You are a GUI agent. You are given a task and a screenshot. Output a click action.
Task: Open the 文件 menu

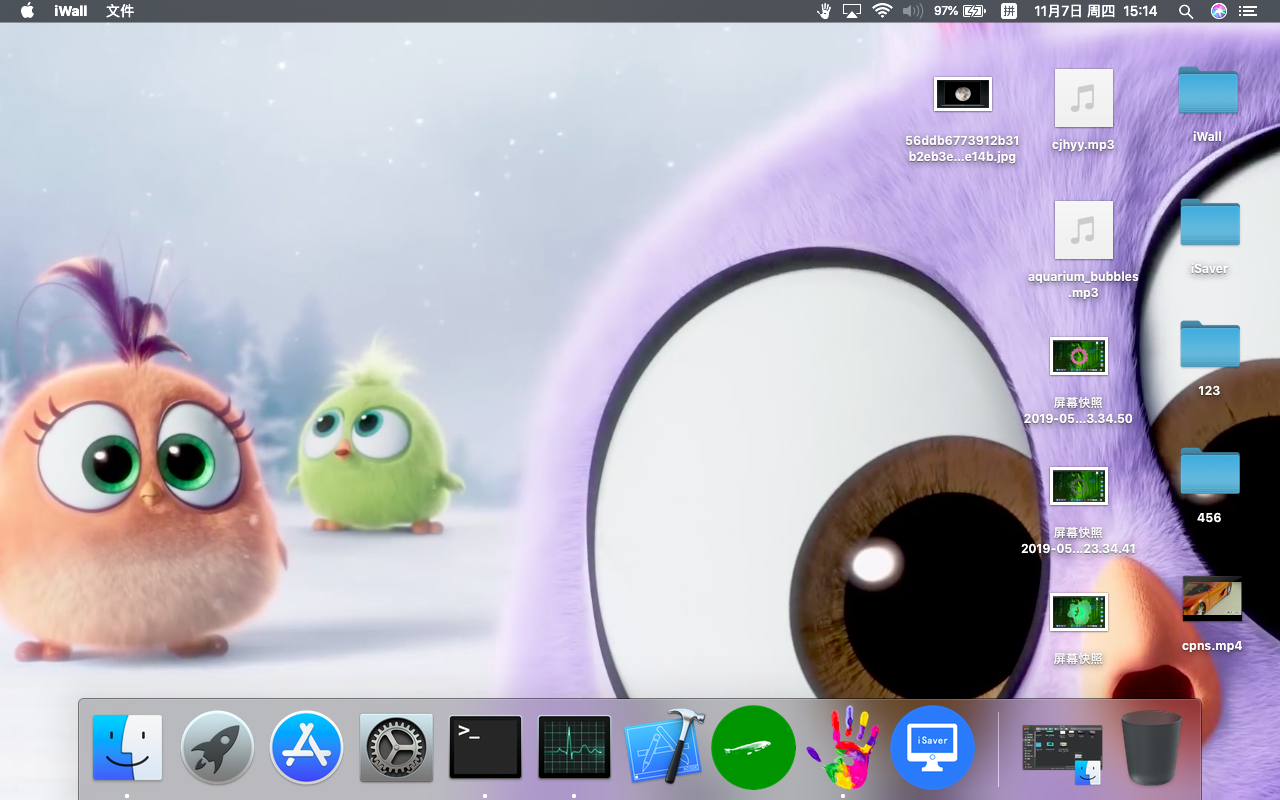tap(120, 11)
